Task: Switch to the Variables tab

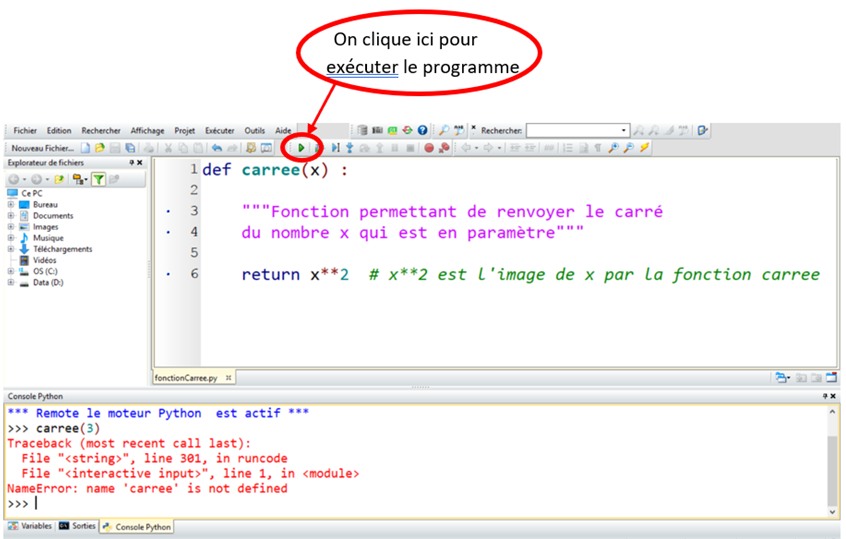Action: (30, 526)
